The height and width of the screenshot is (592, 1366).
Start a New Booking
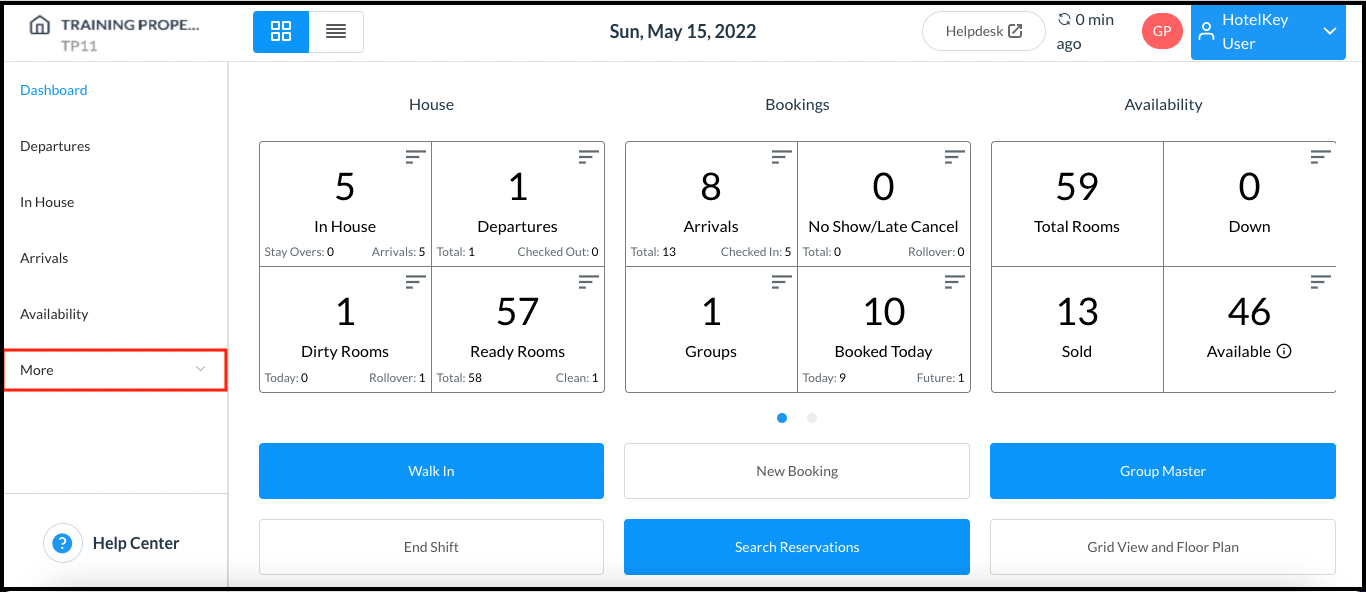coord(796,470)
